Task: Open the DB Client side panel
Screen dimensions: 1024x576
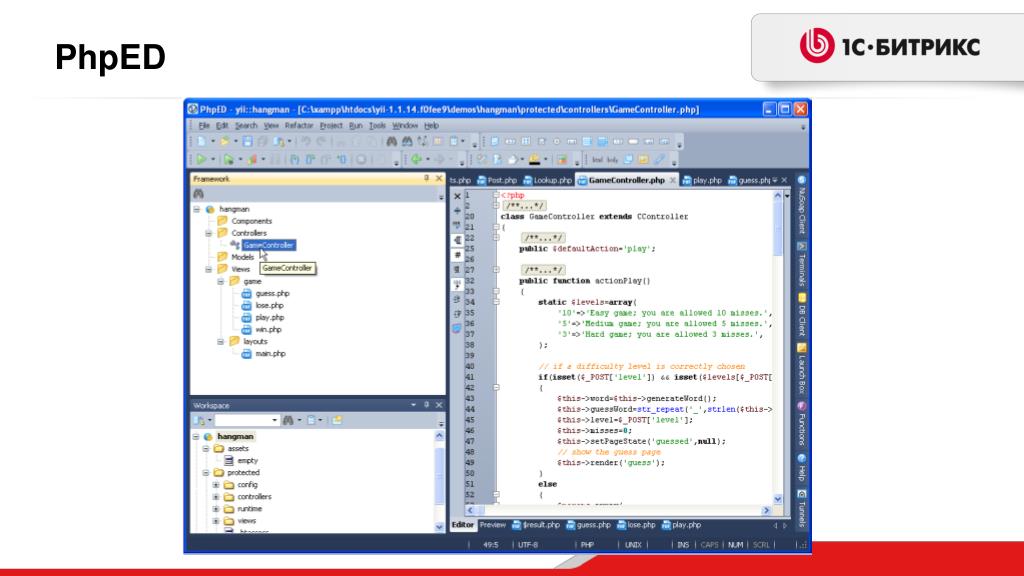Action: (802, 315)
